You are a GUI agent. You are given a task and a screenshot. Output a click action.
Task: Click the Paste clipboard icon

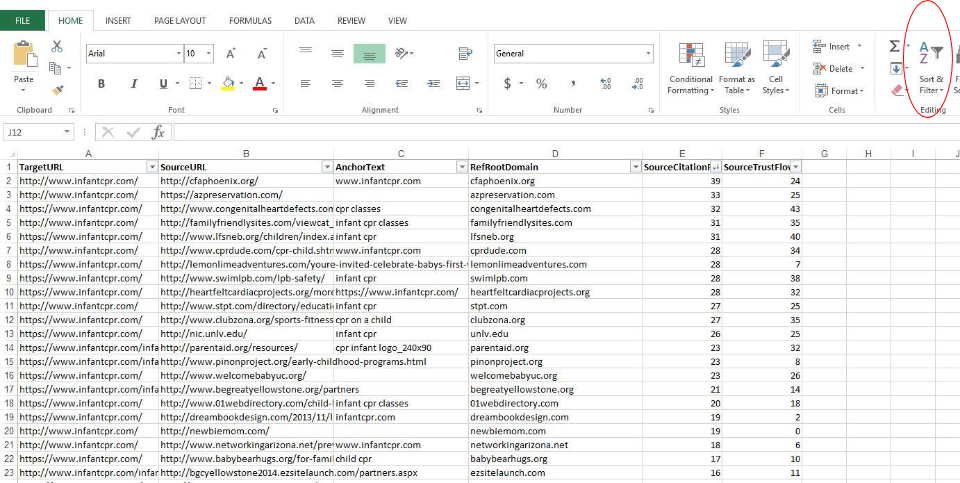pyautogui.click(x=24, y=54)
